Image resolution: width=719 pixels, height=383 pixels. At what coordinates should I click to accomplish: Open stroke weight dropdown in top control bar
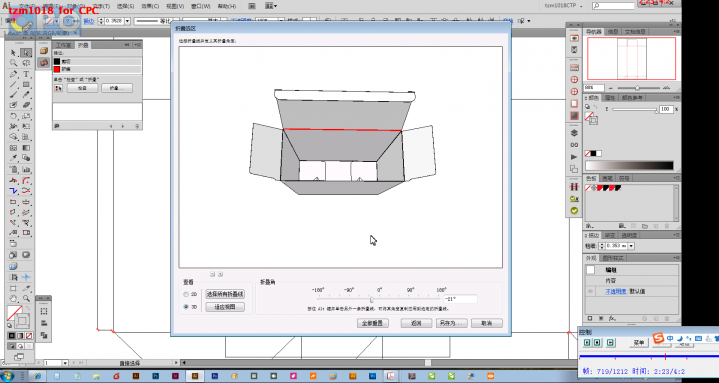tap(127, 21)
